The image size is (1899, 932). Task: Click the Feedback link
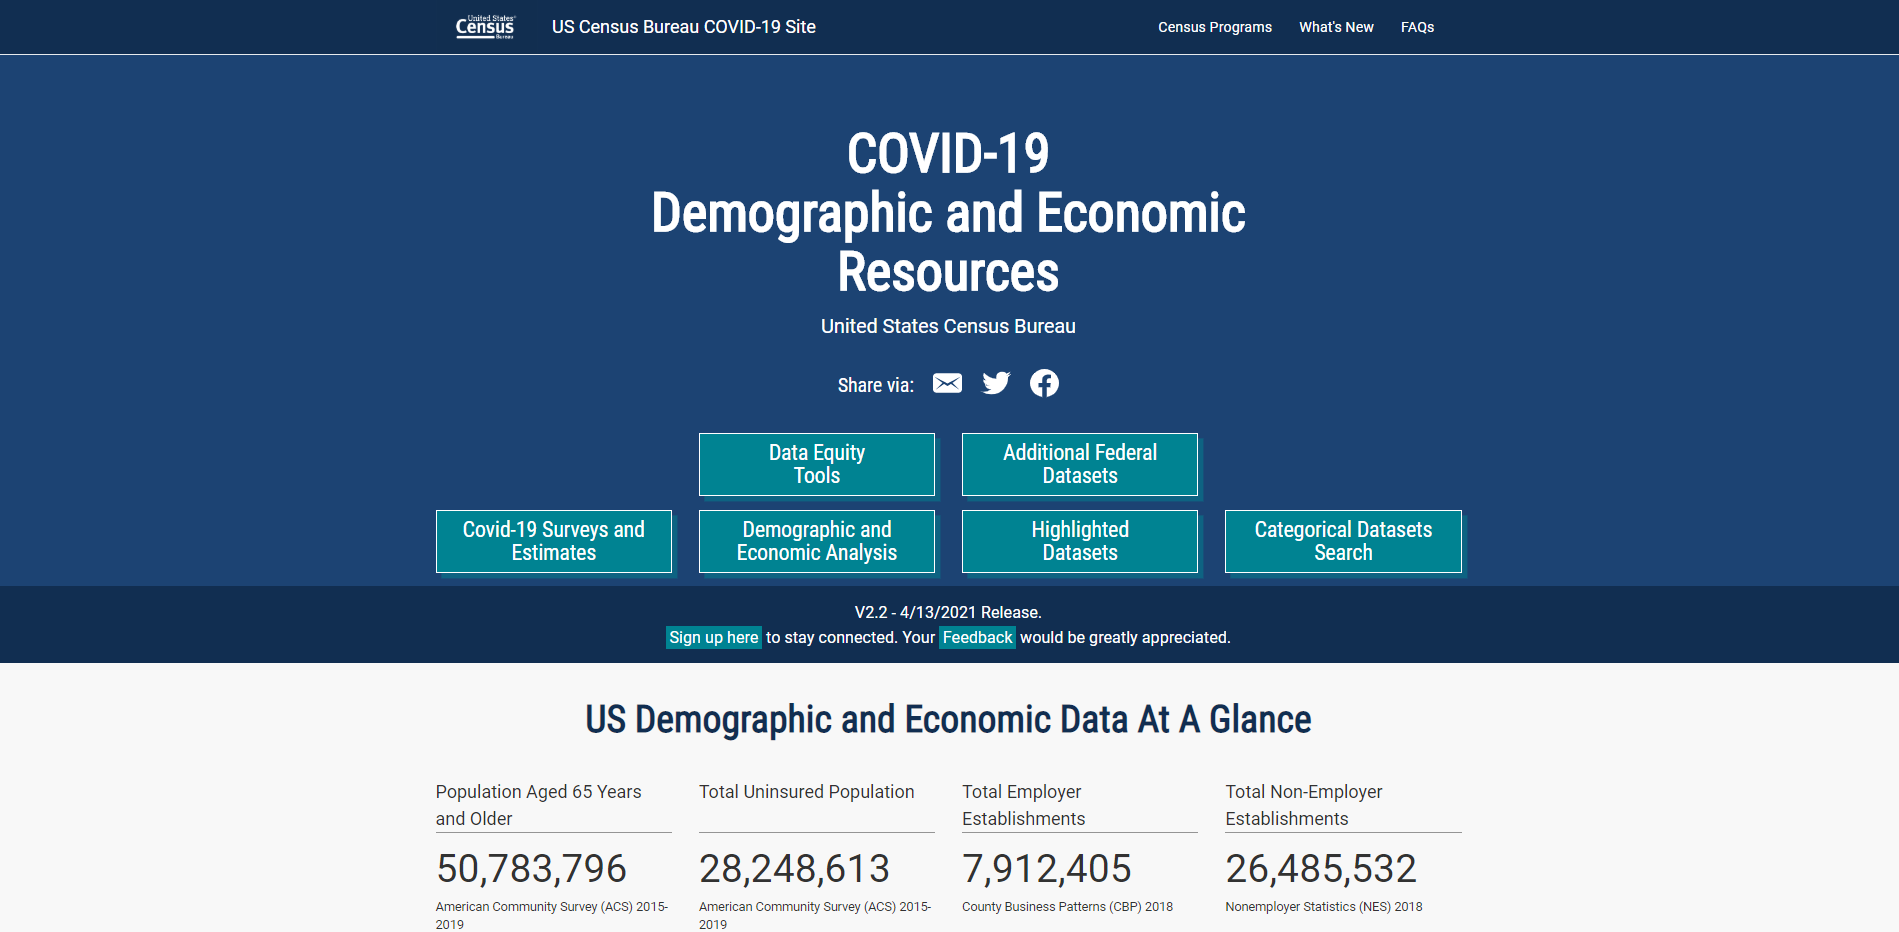pyautogui.click(x=977, y=638)
